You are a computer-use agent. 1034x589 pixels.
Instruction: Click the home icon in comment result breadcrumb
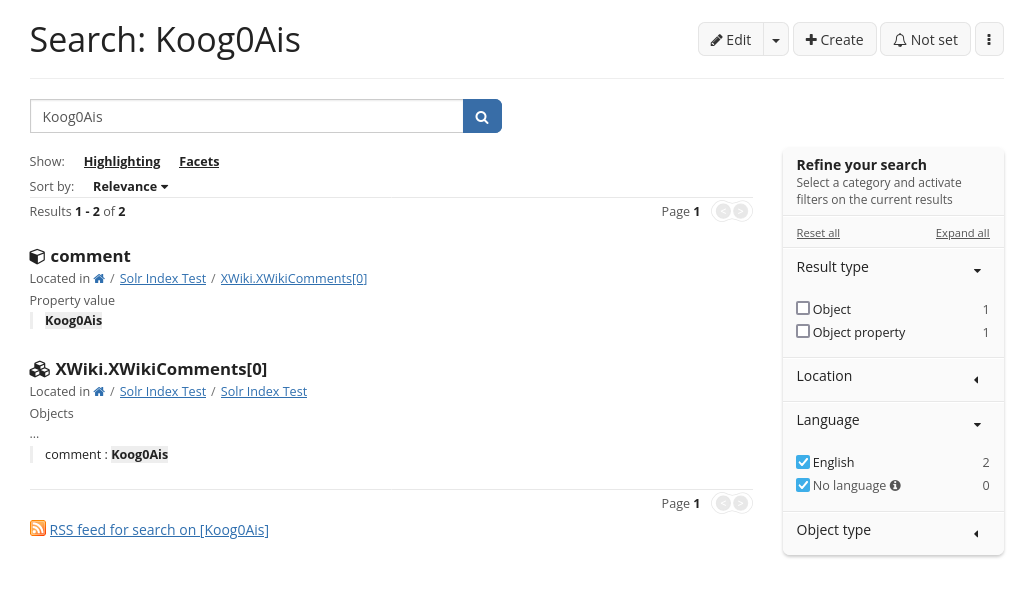coord(99,279)
